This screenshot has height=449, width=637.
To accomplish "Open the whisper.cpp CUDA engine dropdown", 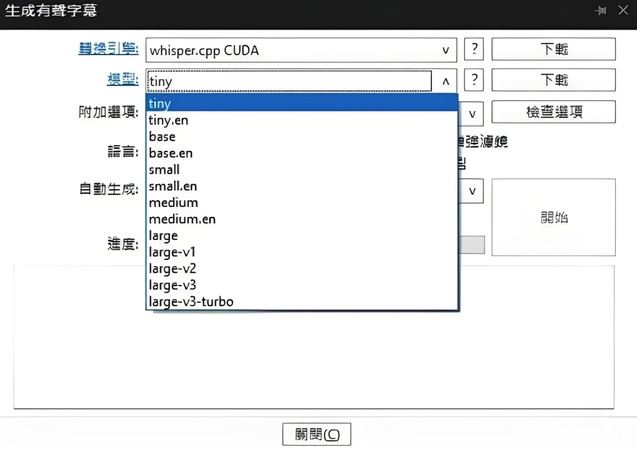I will 445,49.
